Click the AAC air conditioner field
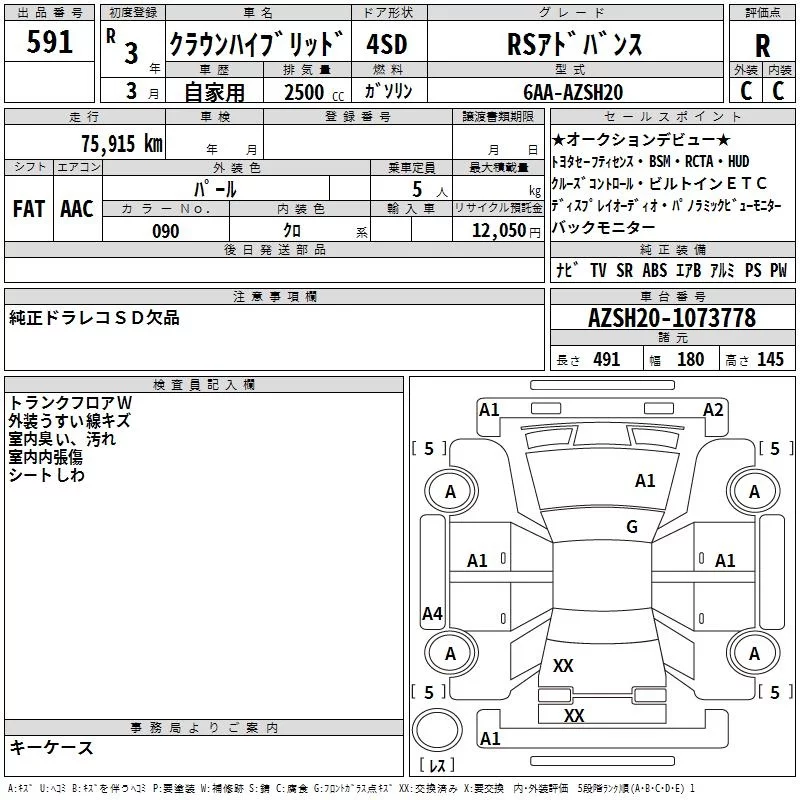Viewport: 800px width, 800px height. coord(77,208)
